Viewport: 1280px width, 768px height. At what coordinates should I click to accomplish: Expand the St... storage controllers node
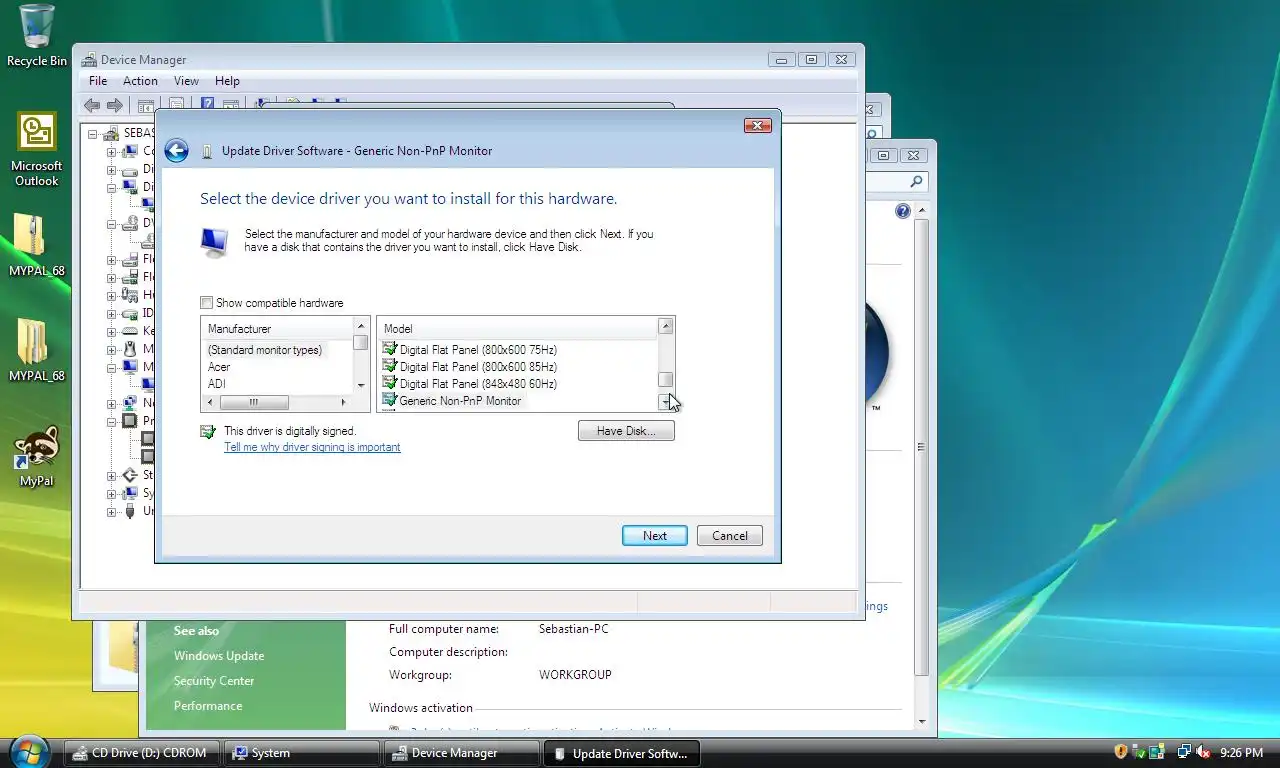pos(112,475)
